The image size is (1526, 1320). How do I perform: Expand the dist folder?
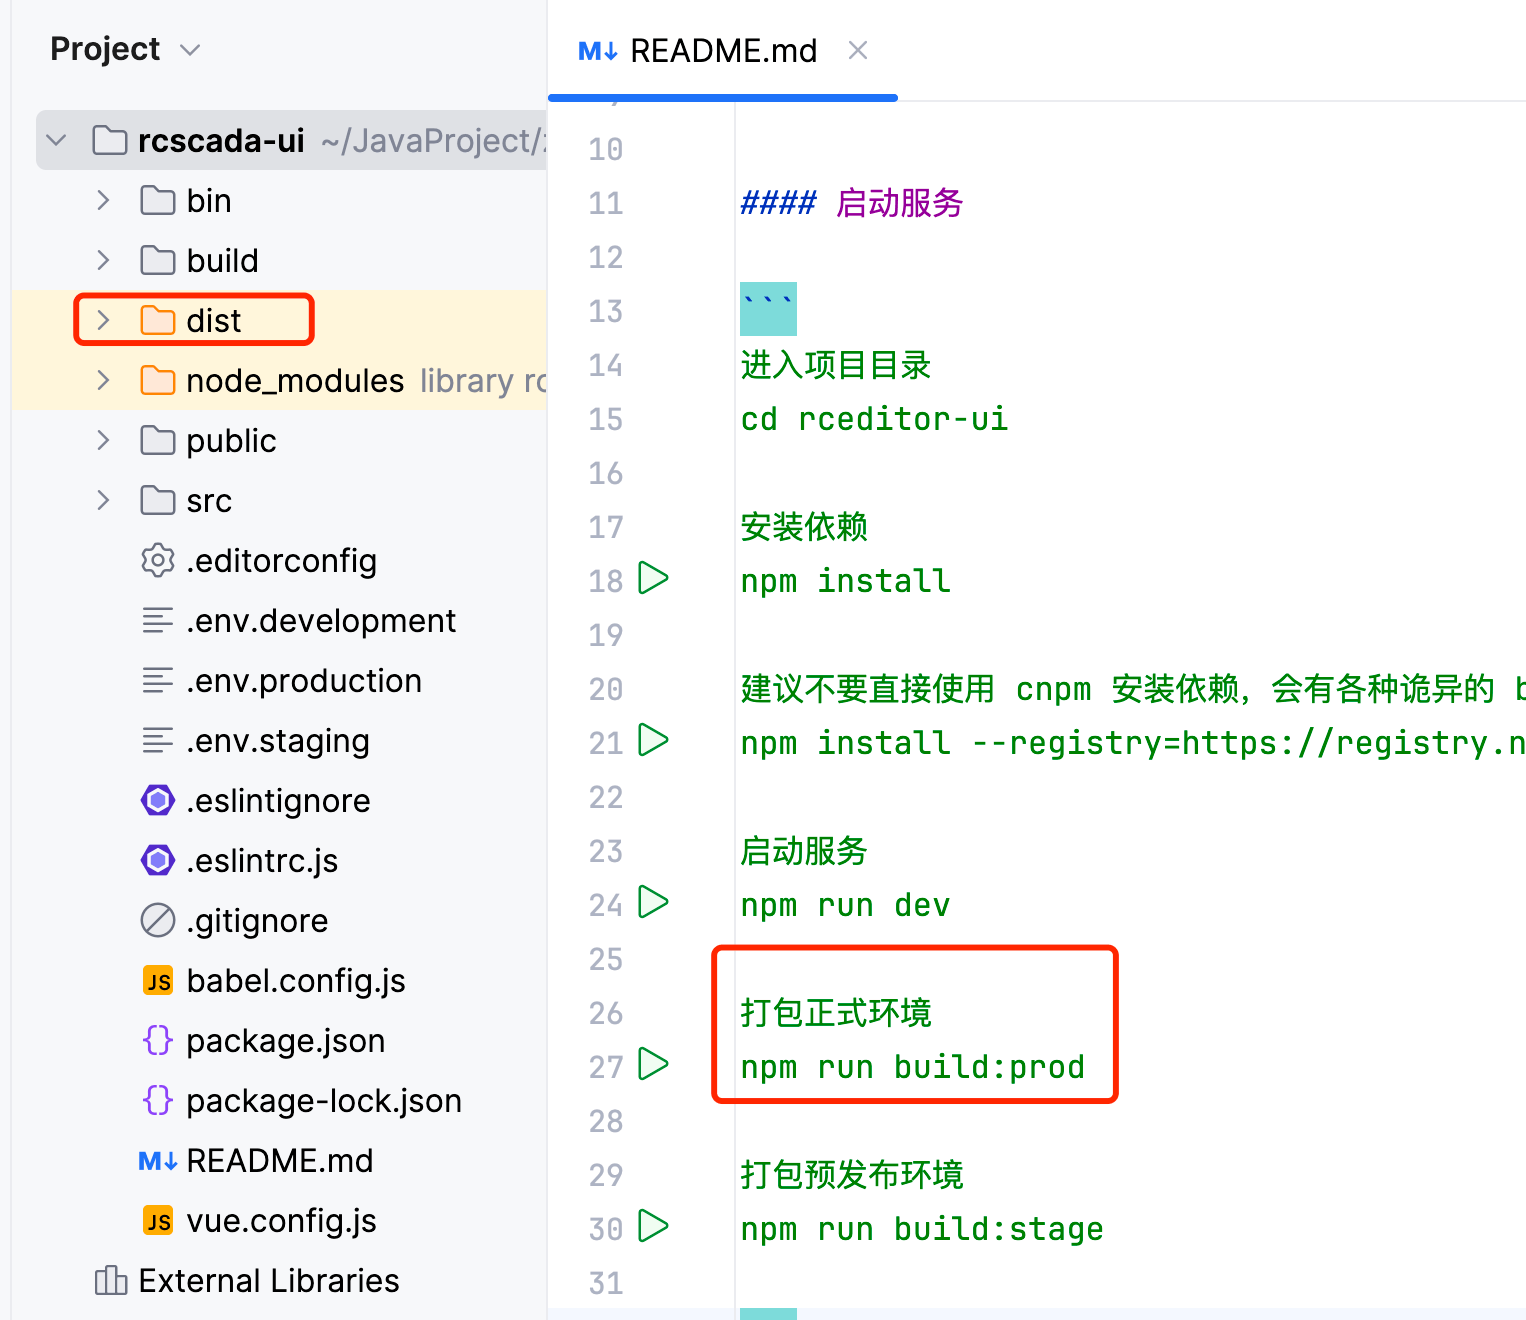point(103,320)
